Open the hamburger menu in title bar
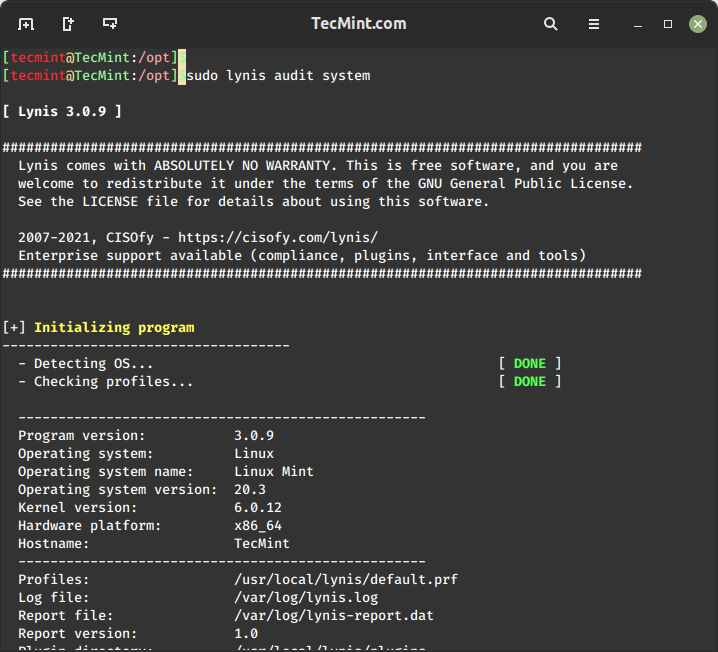 coord(593,23)
